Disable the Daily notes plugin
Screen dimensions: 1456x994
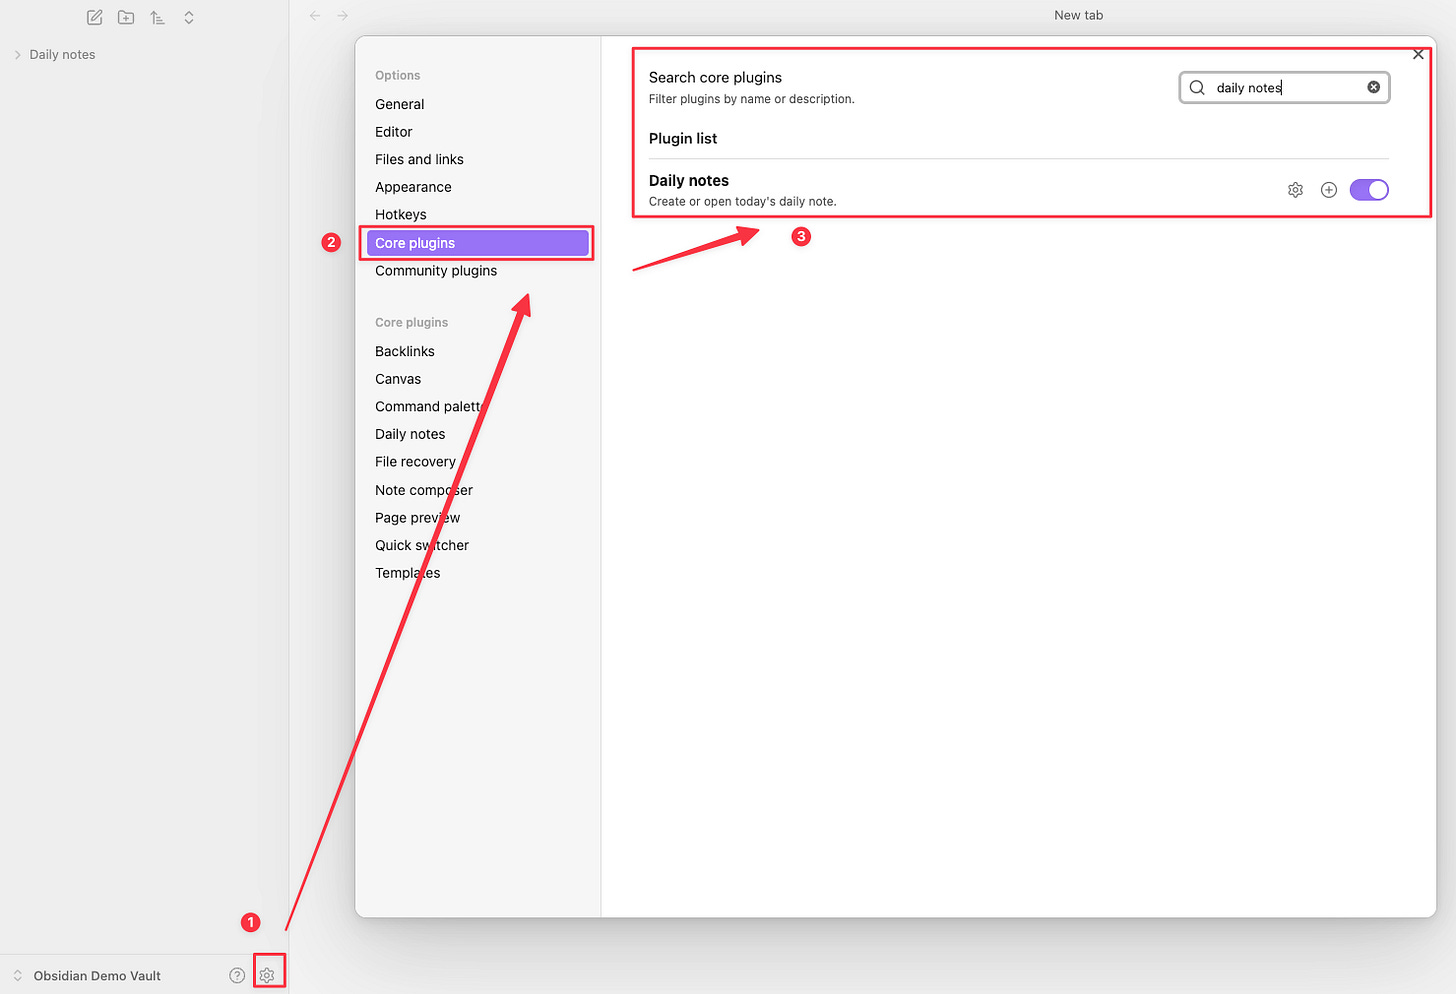click(1369, 189)
